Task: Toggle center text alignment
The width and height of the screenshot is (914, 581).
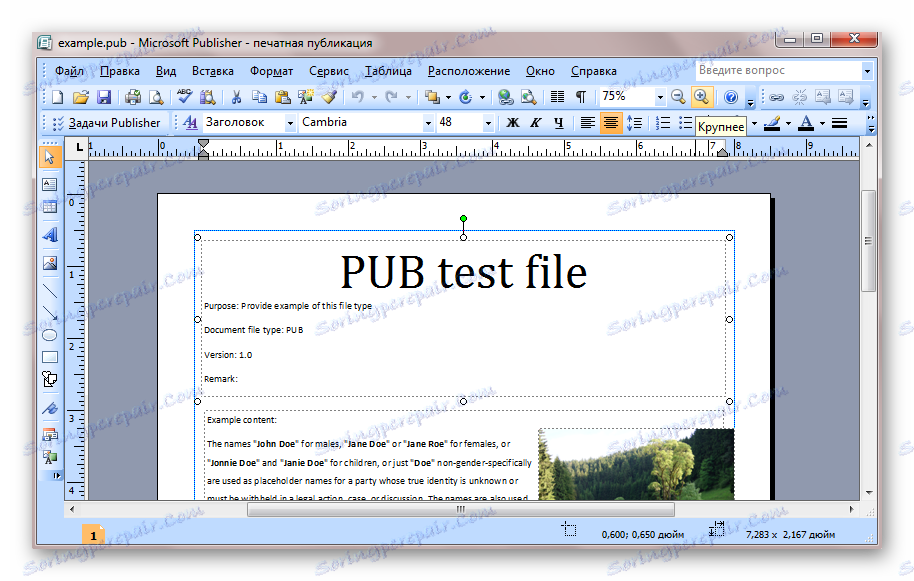Action: pos(610,122)
